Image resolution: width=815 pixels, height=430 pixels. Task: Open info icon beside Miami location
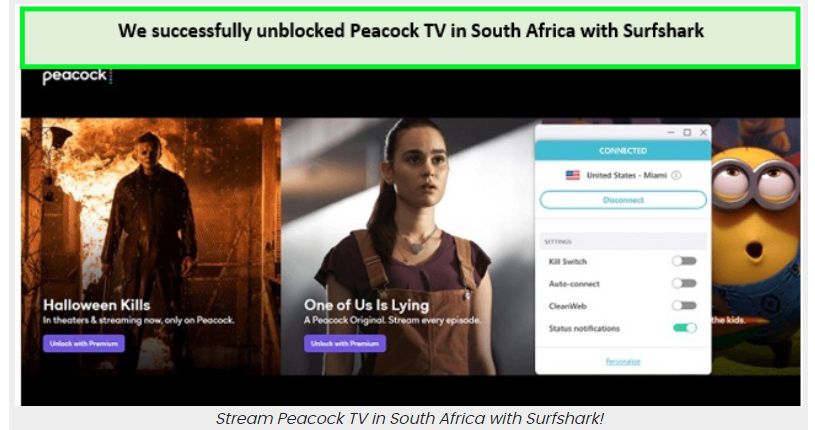676,175
